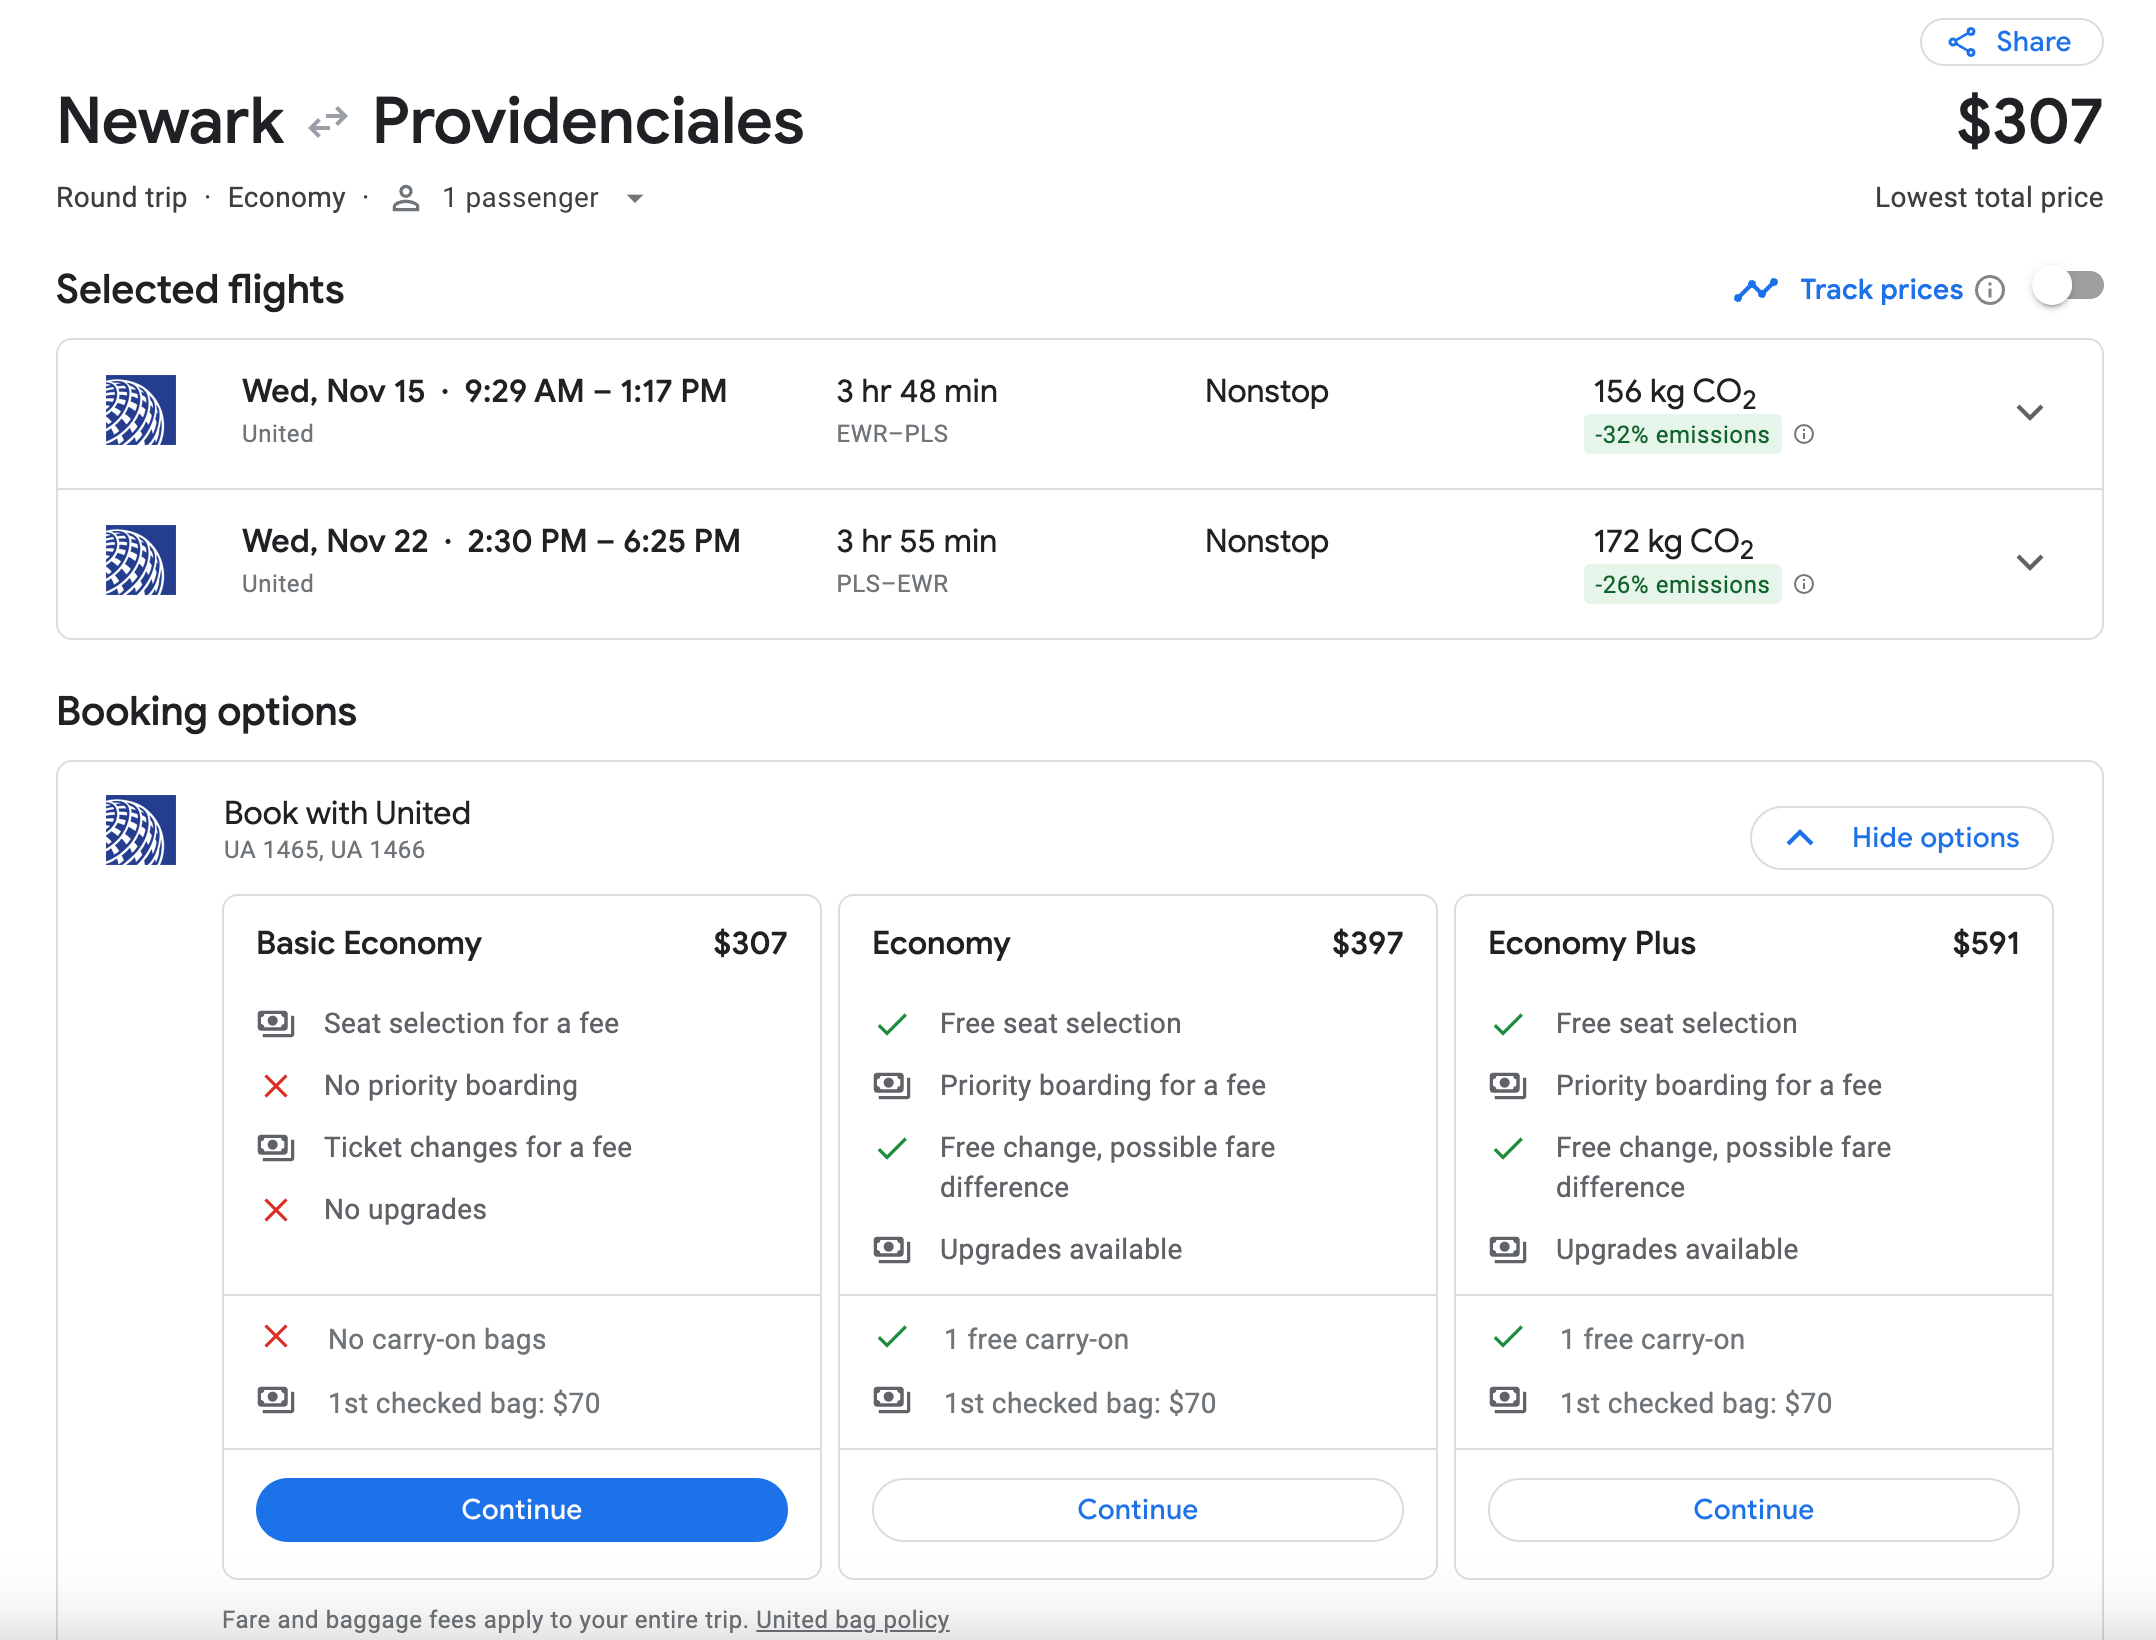Continue with Basic Economy $307 fare

click(x=521, y=1509)
